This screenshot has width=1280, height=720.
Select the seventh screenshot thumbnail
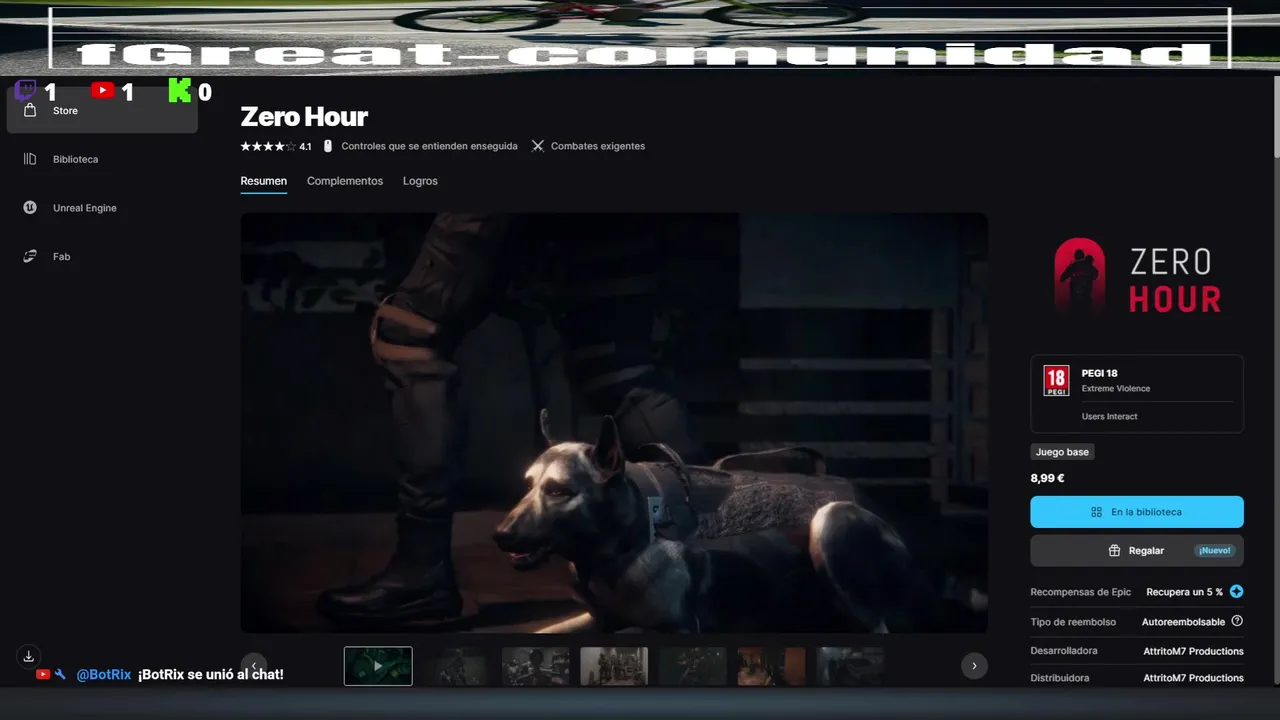coord(850,666)
